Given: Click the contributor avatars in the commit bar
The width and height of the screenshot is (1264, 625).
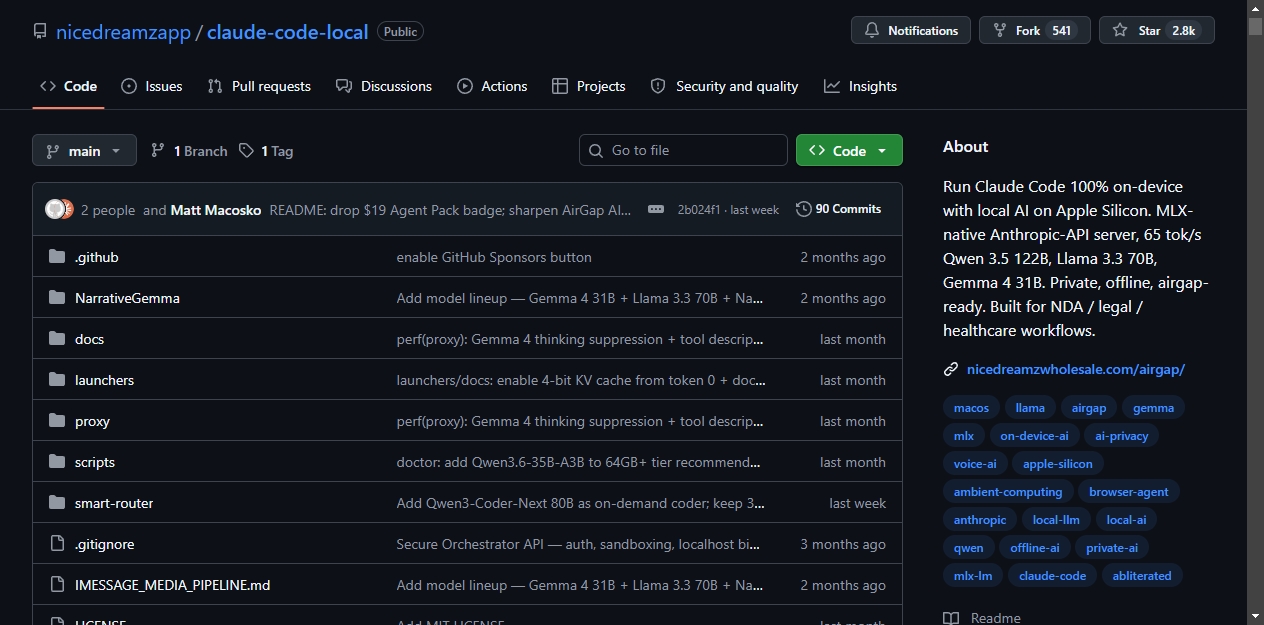Looking at the screenshot, I should [59, 209].
